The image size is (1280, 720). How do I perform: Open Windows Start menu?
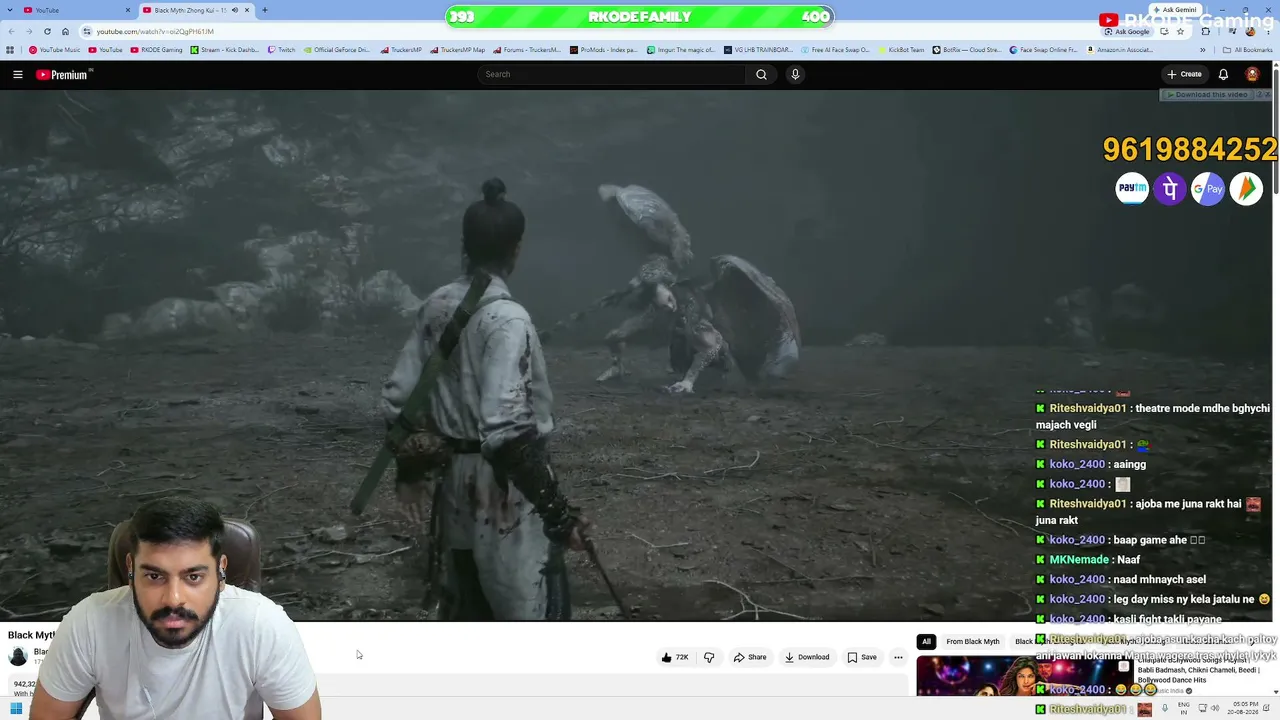click(16, 709)
